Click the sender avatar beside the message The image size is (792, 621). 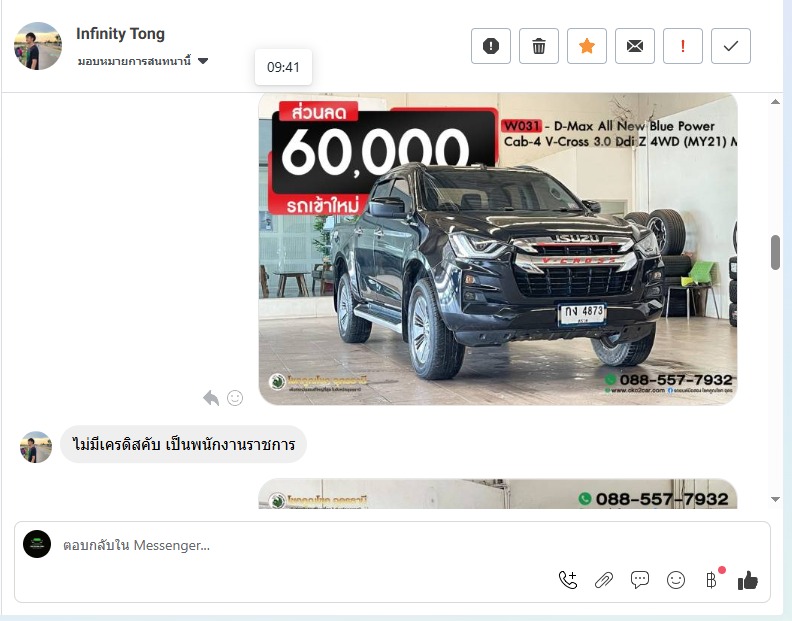36,447
